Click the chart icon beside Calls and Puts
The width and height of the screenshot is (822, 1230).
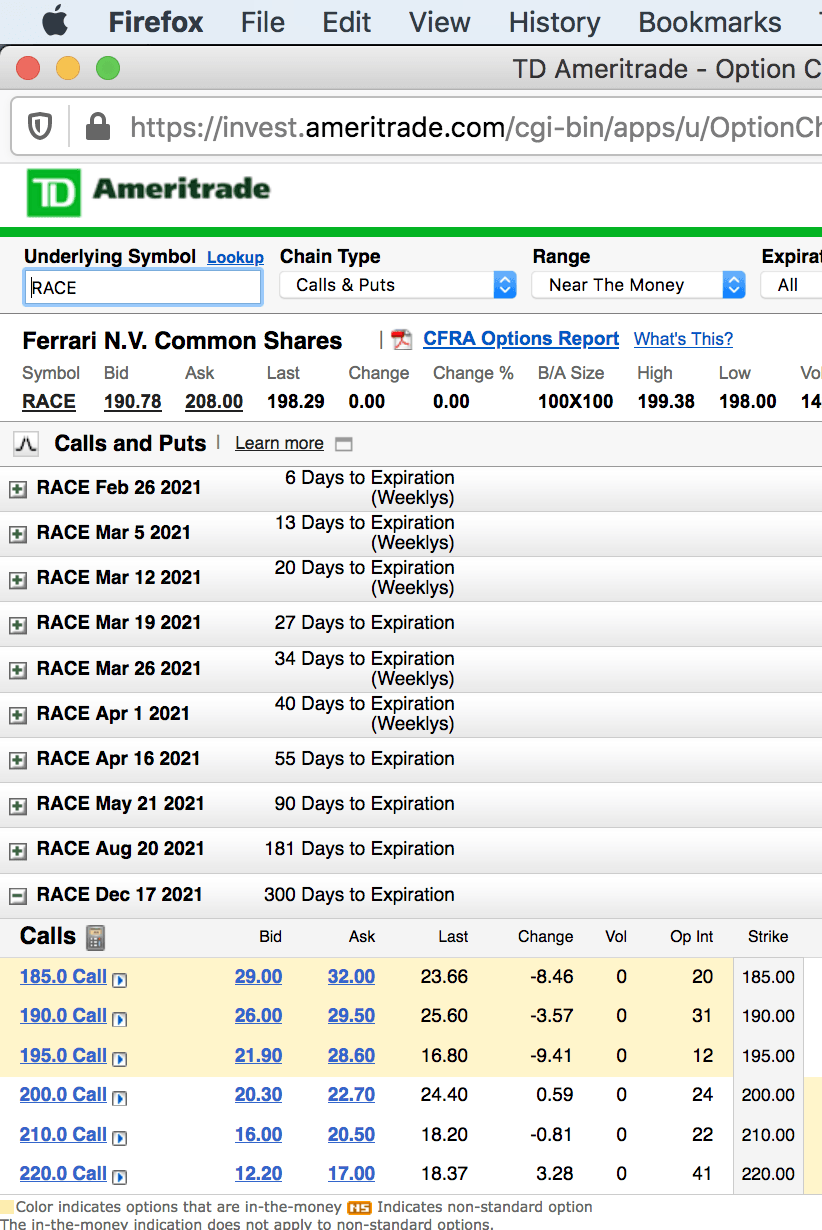[26, 443]
